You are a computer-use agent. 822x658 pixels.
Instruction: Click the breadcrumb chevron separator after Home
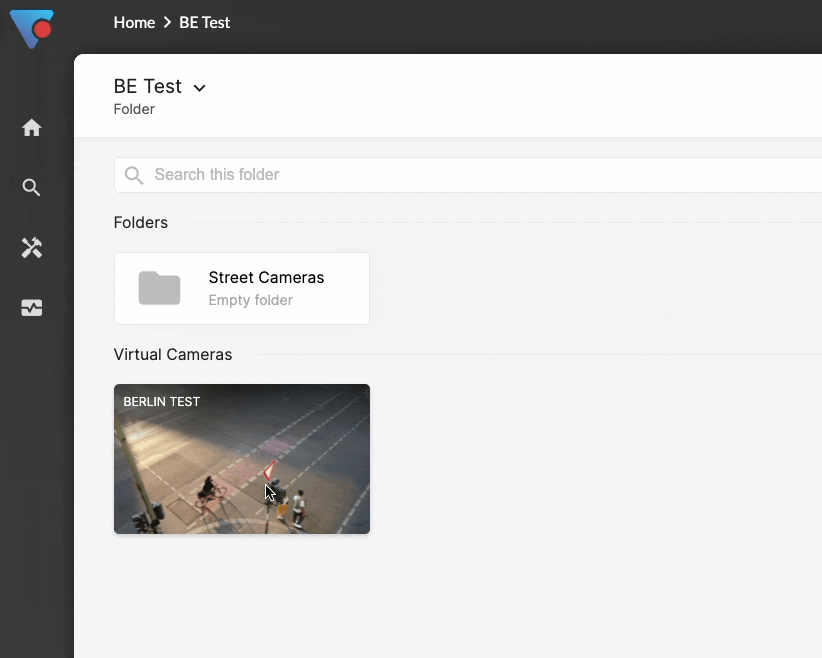pos(167,22)
